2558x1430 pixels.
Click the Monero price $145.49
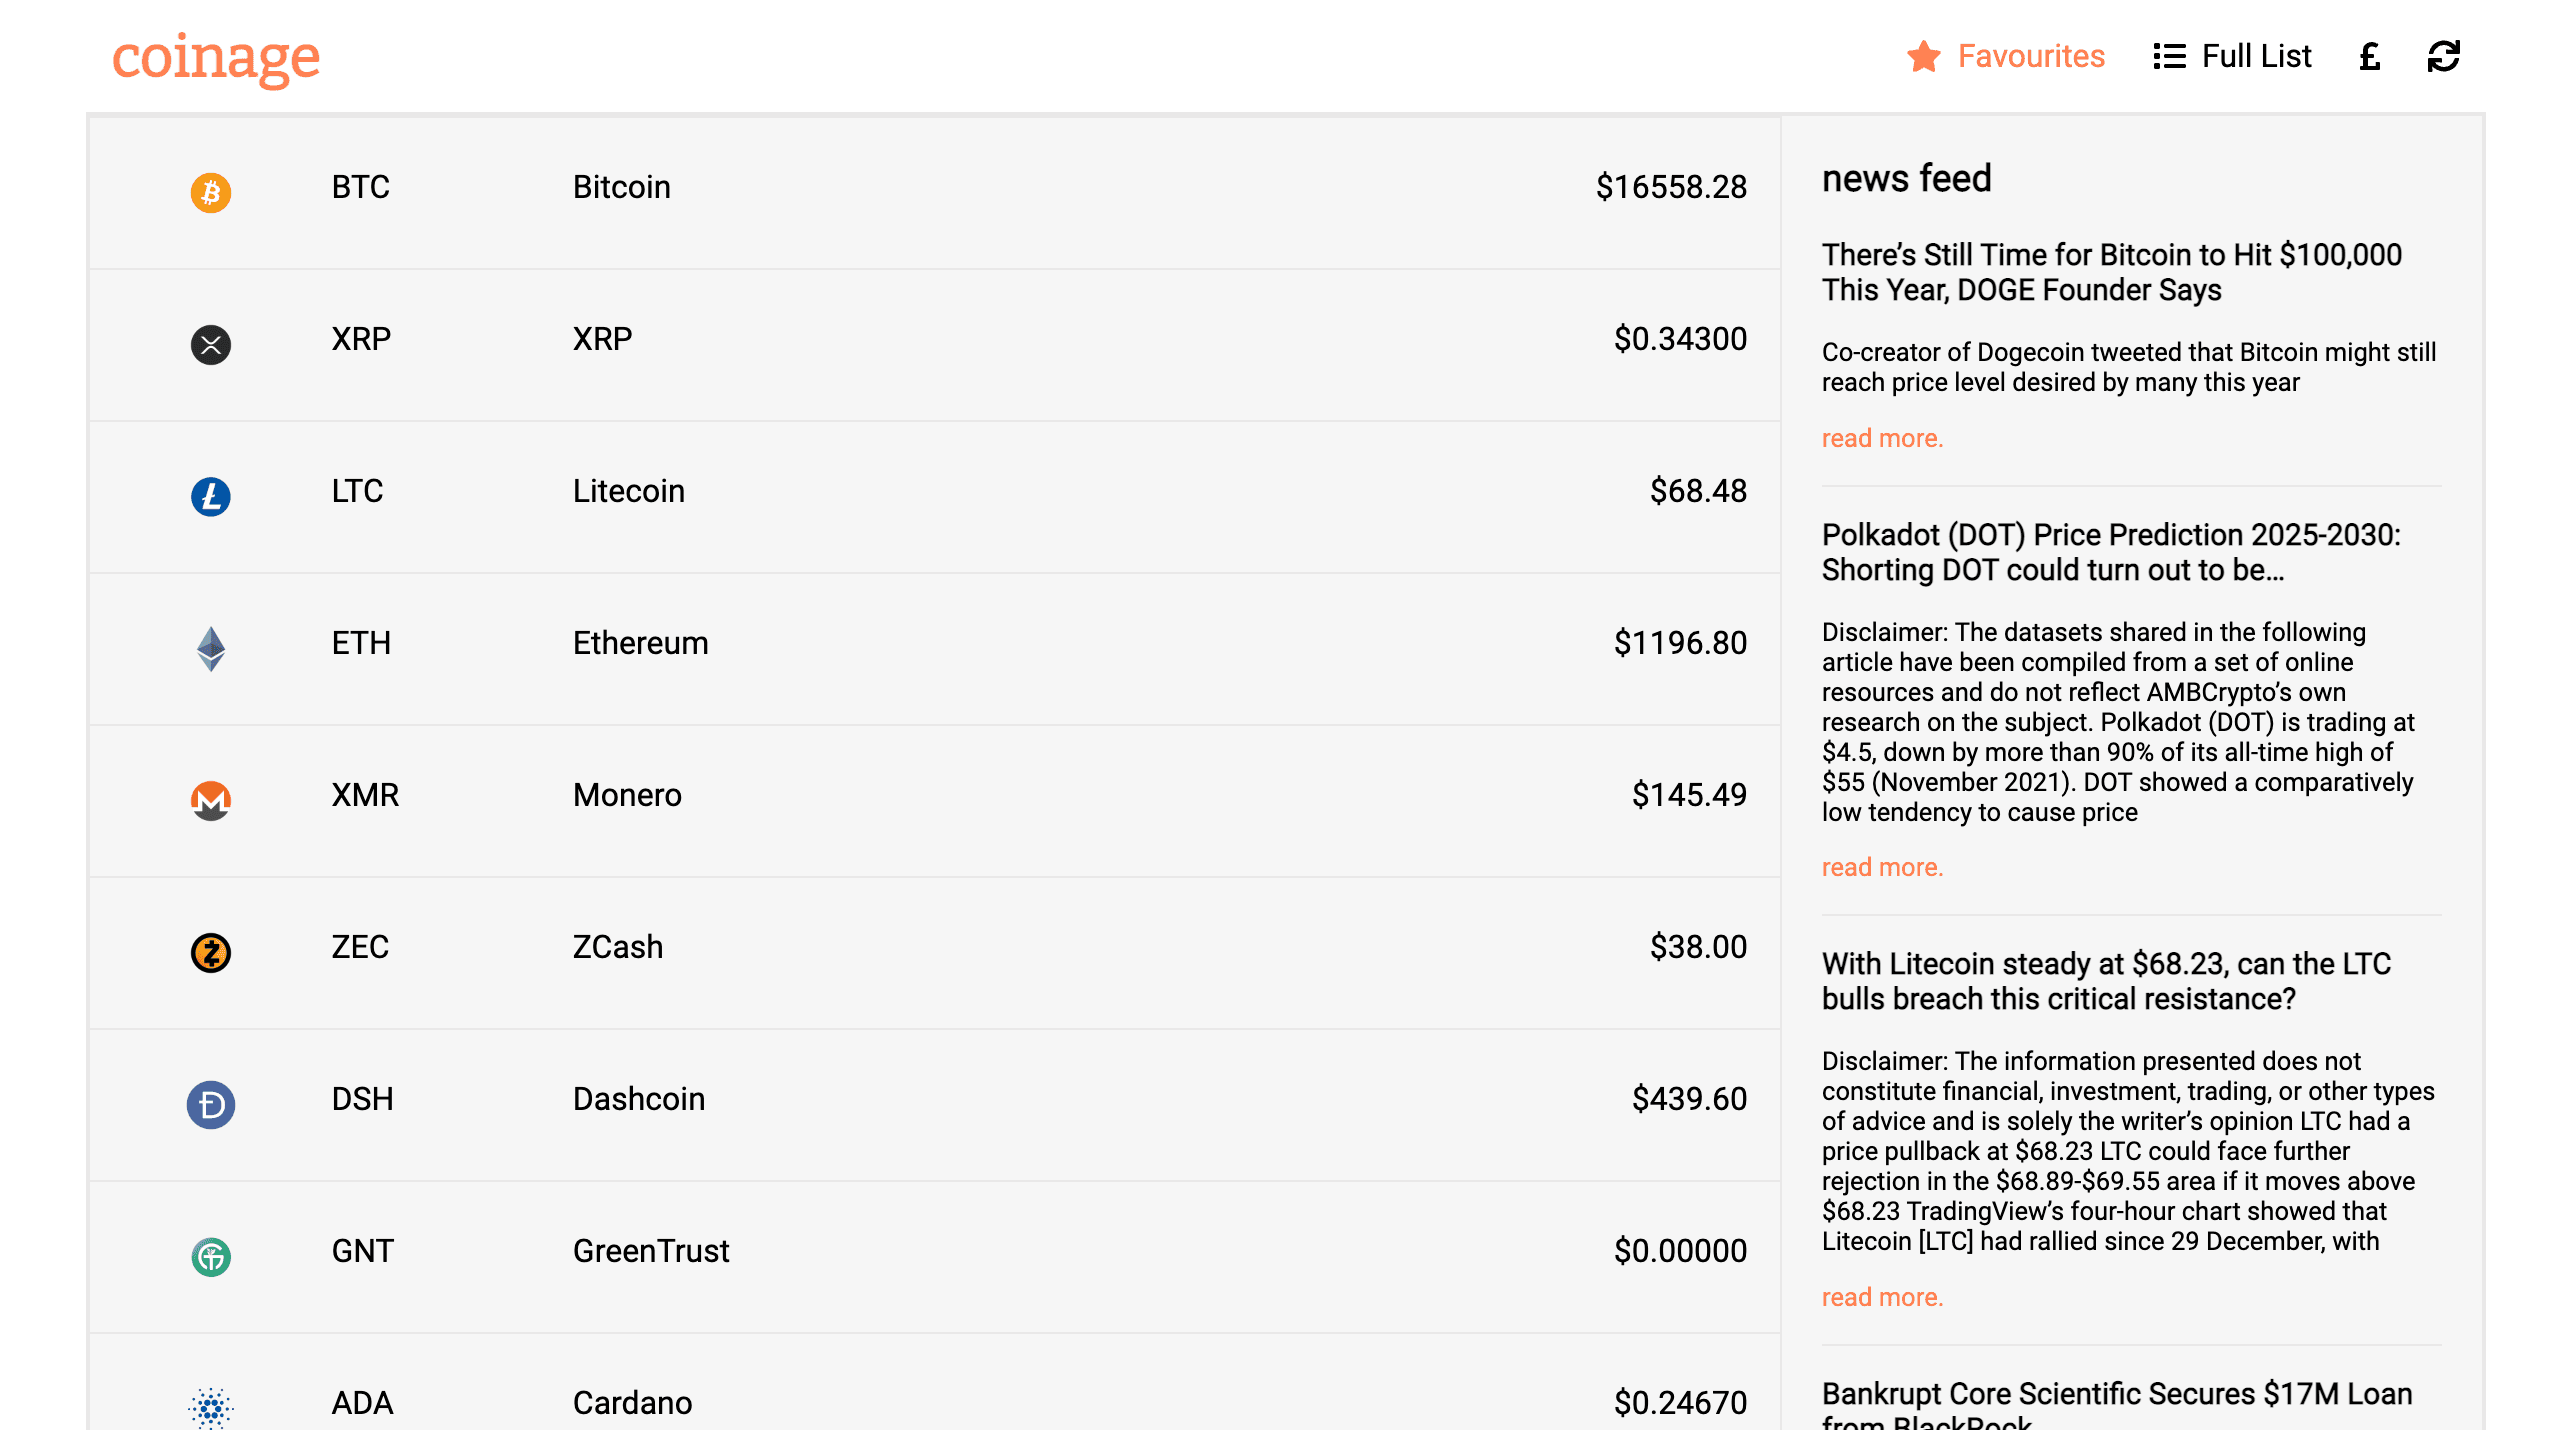tap(1689, 795)
